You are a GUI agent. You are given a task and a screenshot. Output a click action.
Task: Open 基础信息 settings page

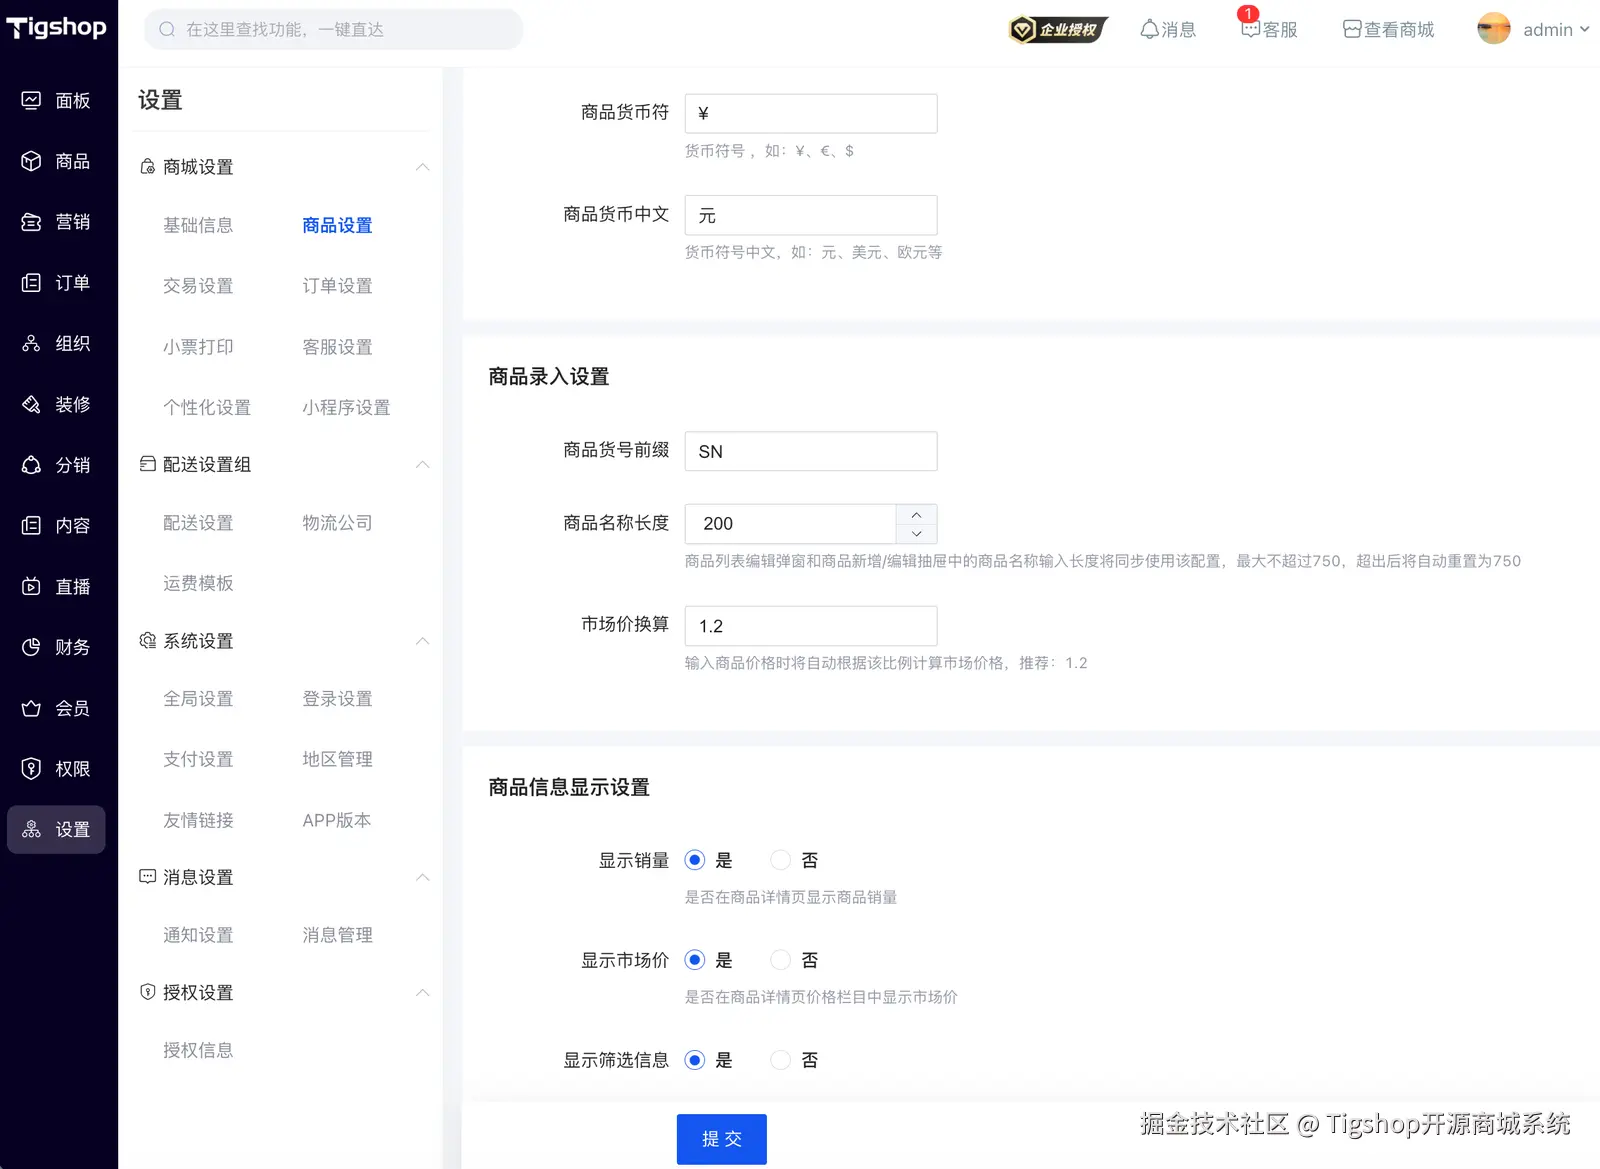pos(198,226)
